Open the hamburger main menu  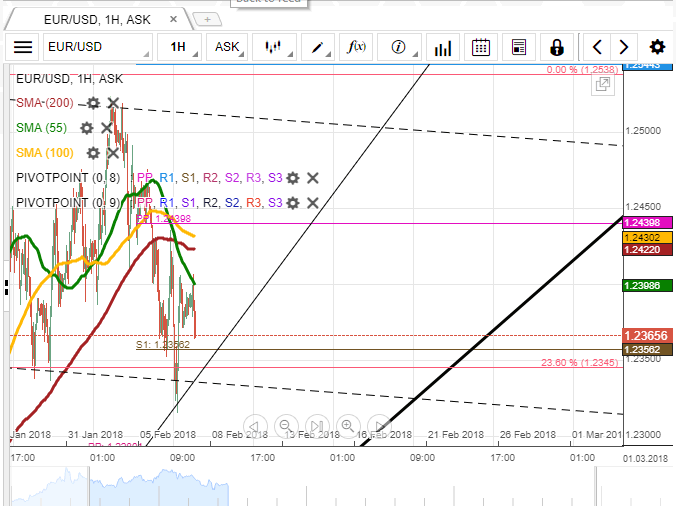(x=23, y=47)
